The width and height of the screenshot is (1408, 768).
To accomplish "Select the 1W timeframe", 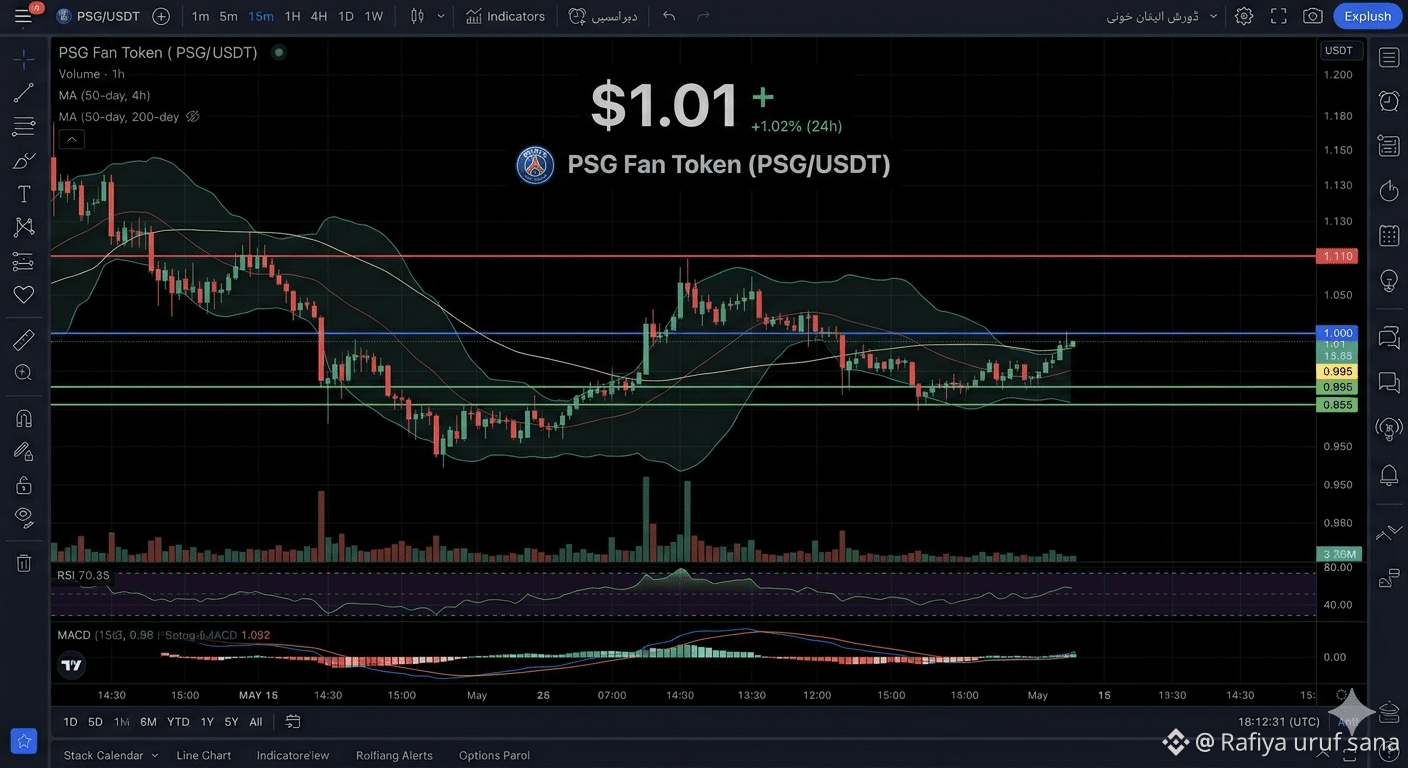I will tap(373, 16).
